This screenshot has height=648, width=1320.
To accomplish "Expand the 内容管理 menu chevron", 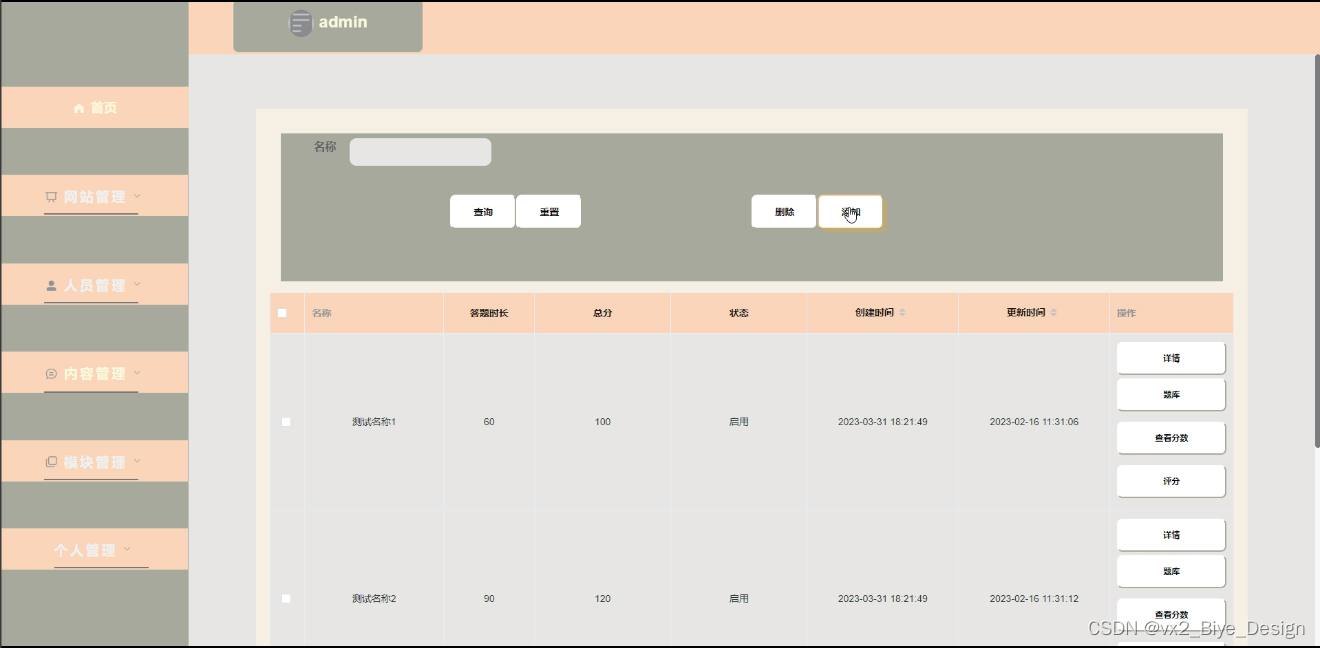I will click(x=137, y=373).
